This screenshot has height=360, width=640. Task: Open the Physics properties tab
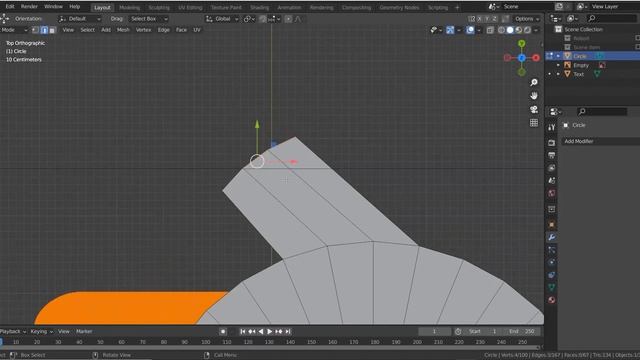pyautogui.click(x=551, y=262)
